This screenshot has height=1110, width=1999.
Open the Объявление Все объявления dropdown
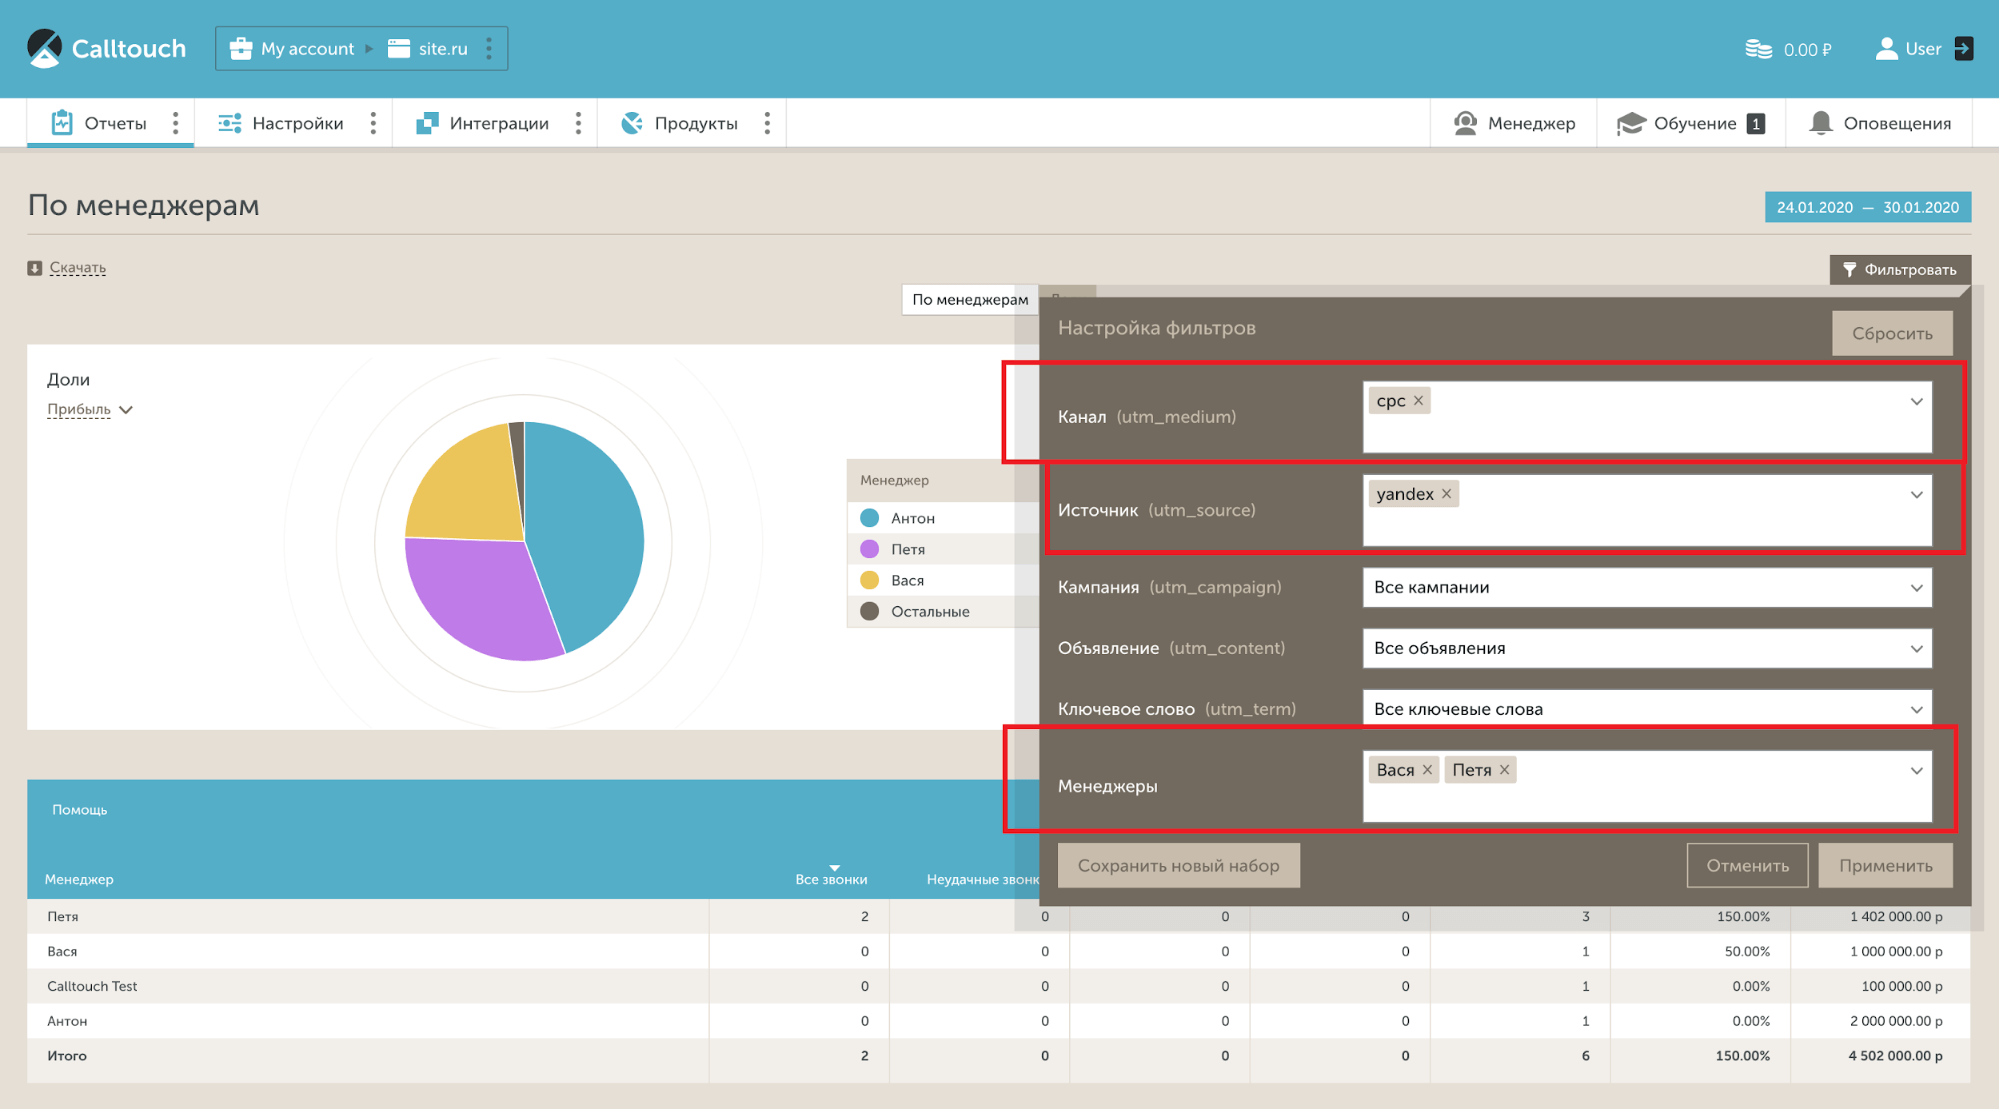click(1647, 648)
